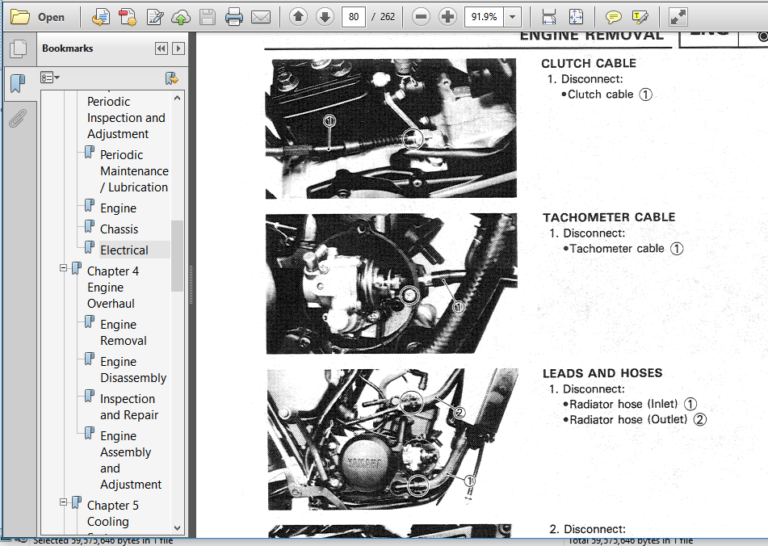Click bookmarks scrollbar down arrow
768x546 pixels.
pyautogui.click(x=177, y=528)
